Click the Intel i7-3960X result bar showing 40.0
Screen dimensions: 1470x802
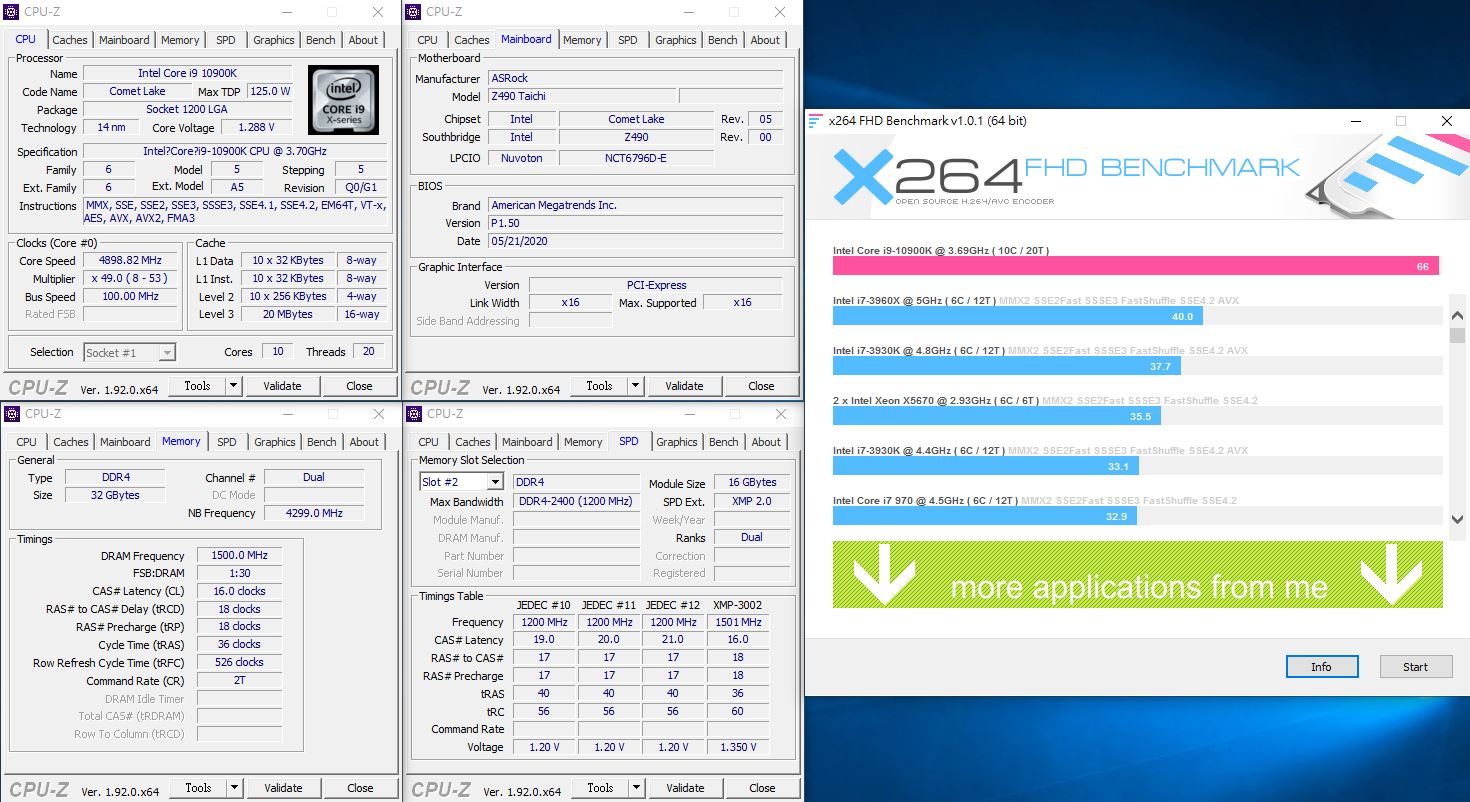click(x=1018, y=317)
